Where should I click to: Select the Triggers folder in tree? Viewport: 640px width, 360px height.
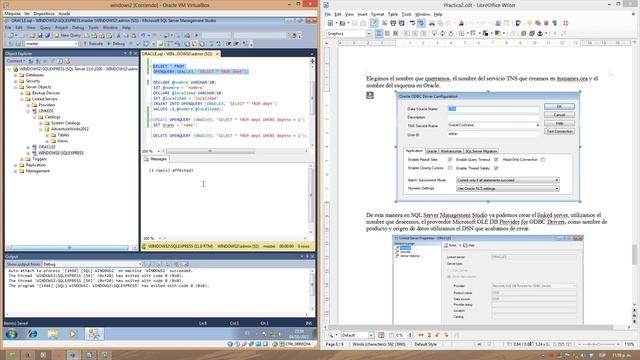(40, 159)
